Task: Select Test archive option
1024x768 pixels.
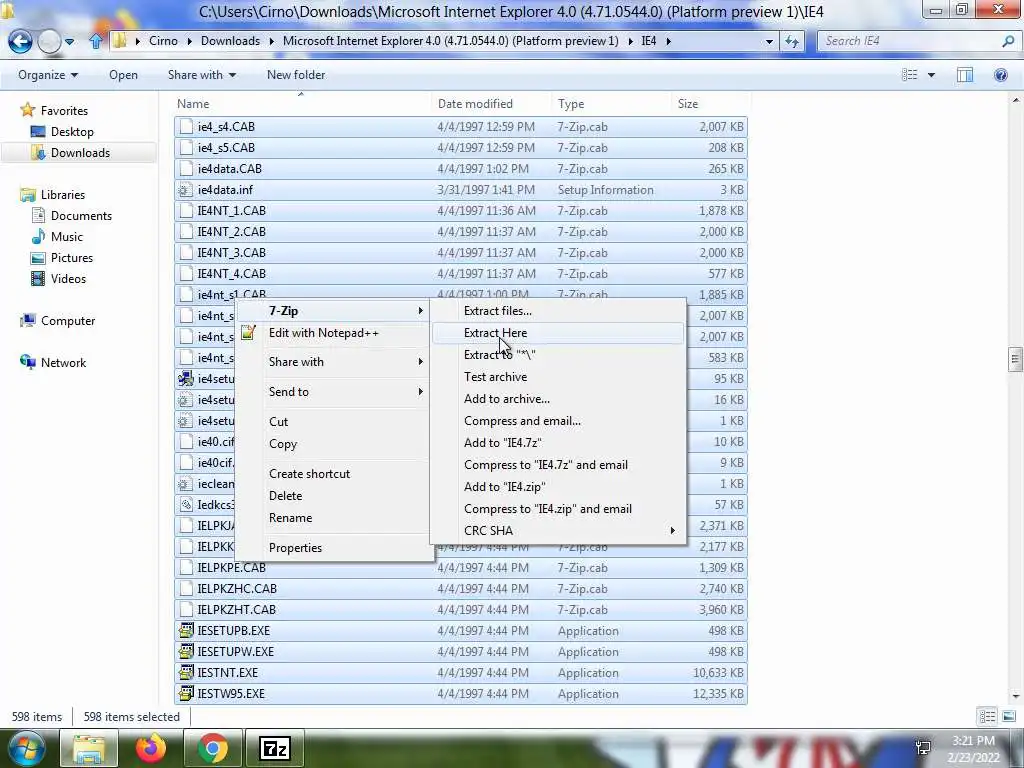Action: point(558,377)
